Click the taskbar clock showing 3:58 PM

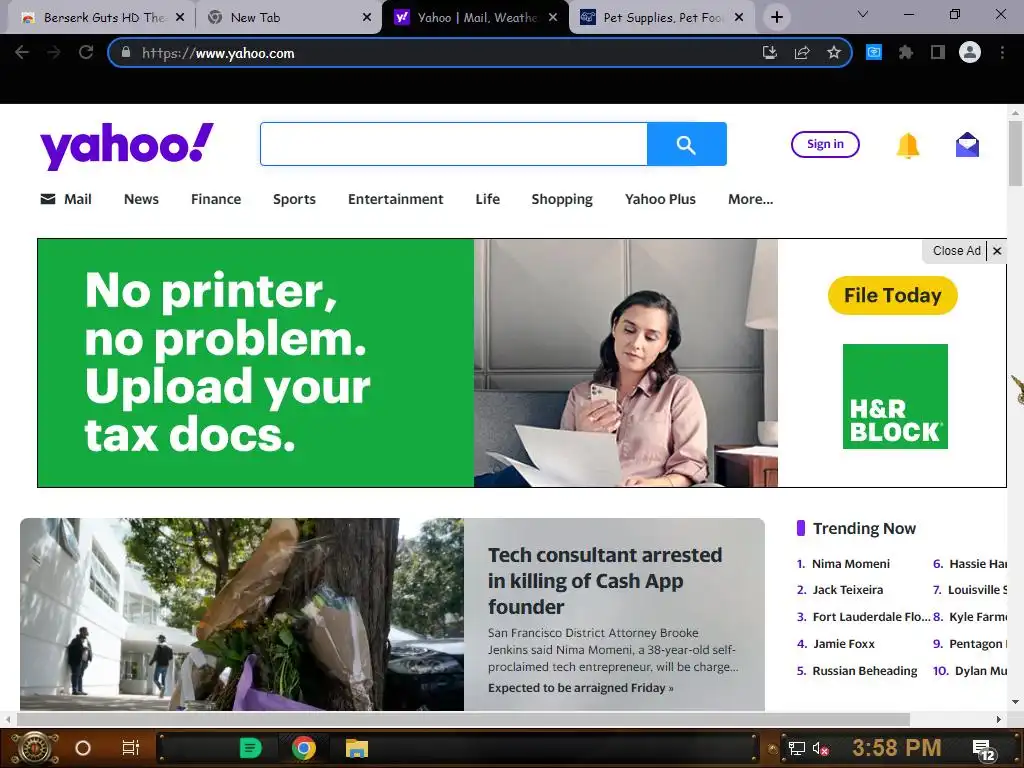coord(897,748)
